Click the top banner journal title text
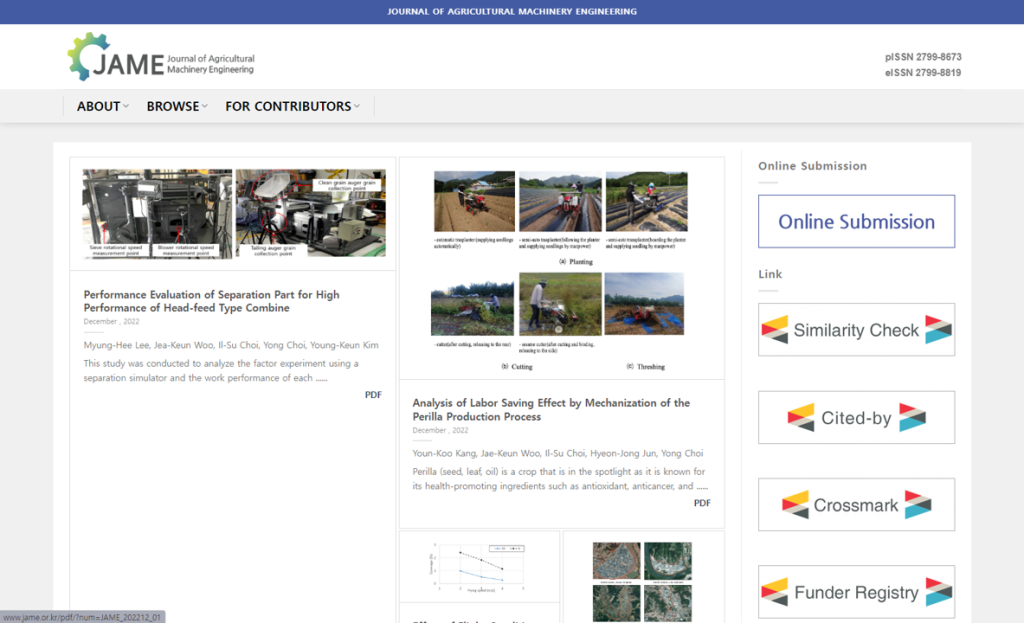 click(512, 12)
